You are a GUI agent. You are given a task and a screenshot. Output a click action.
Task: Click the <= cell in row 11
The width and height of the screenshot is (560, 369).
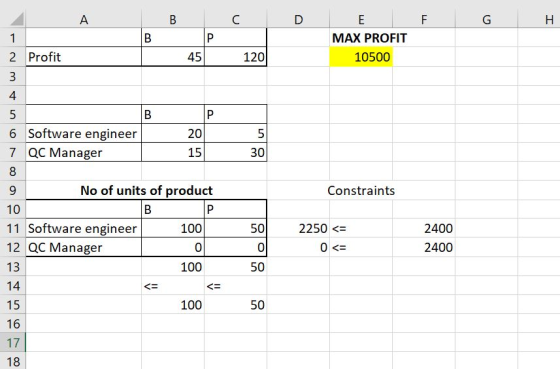click(361, 228)
